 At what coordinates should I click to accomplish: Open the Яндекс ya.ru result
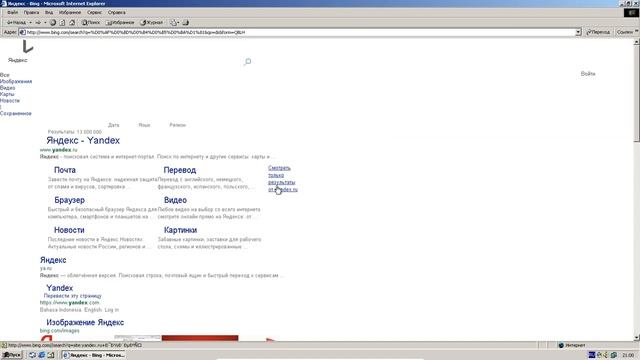53,260
